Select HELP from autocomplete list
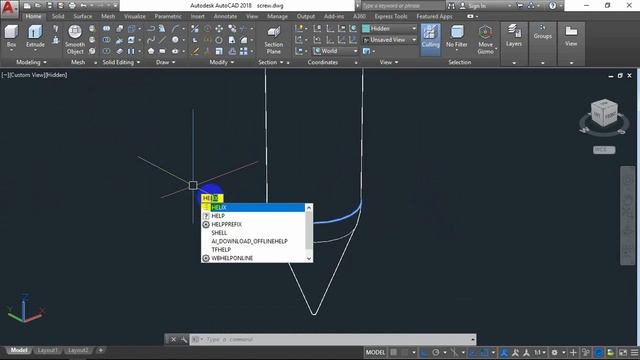Viewport: 640px width, 360px height. 253,216
